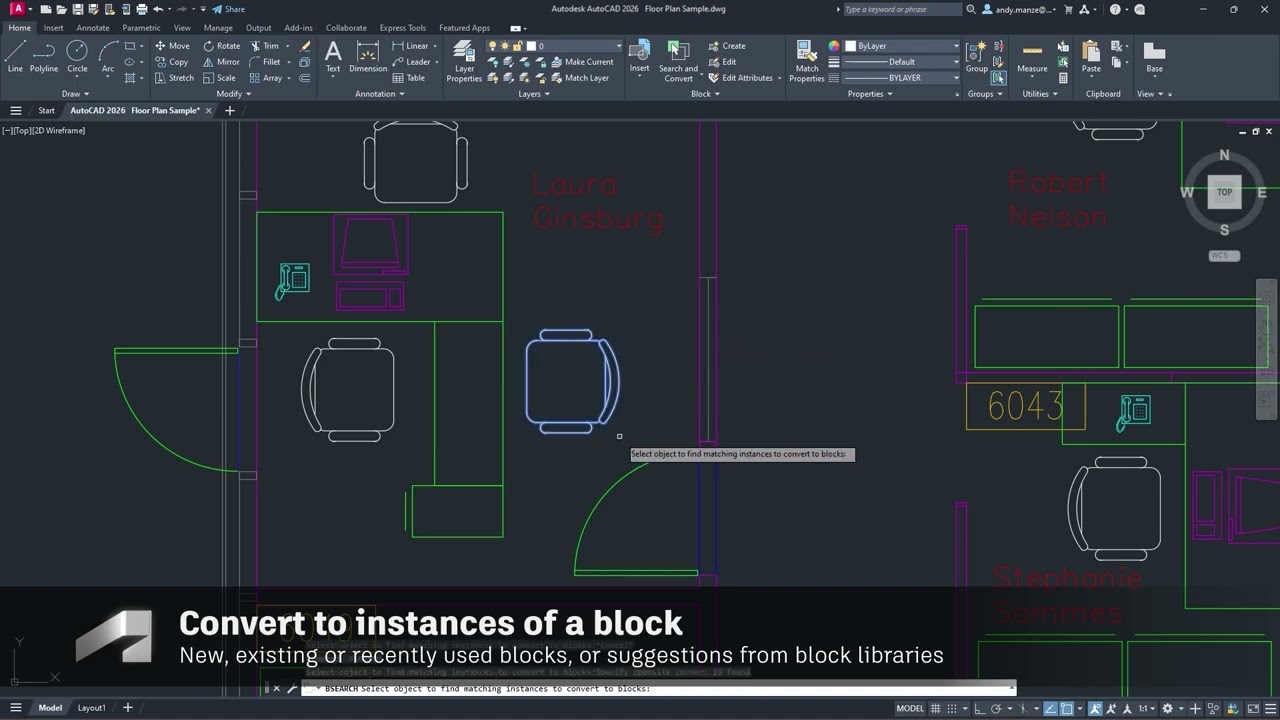The height and width of the screenshot is (720, 1280).
Task: Select the Line drawing tool
Action: (x=15, y=56)
